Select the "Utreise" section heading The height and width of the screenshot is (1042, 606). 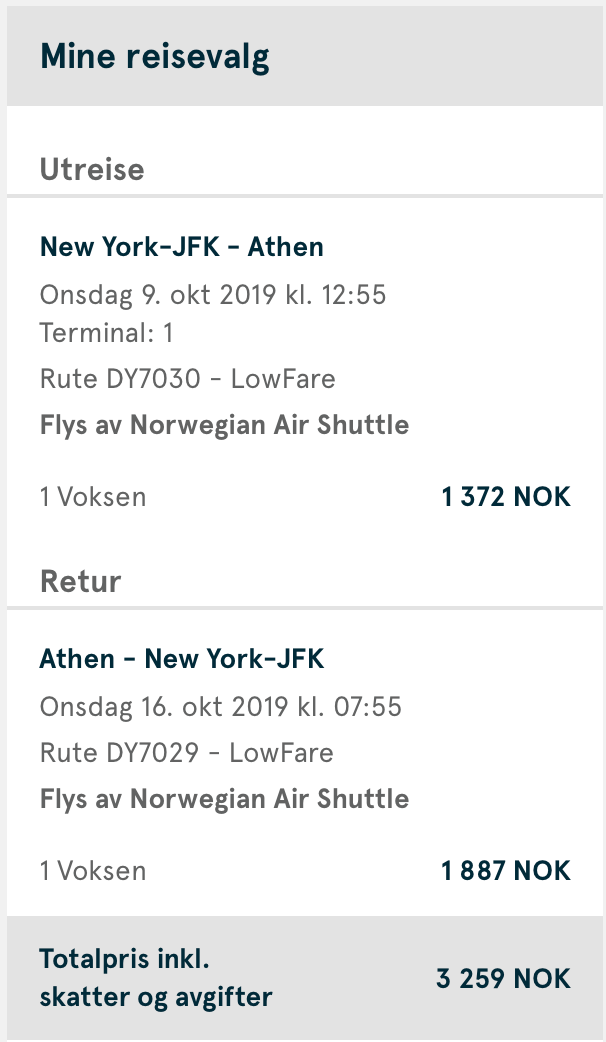(x=92, y=169)
